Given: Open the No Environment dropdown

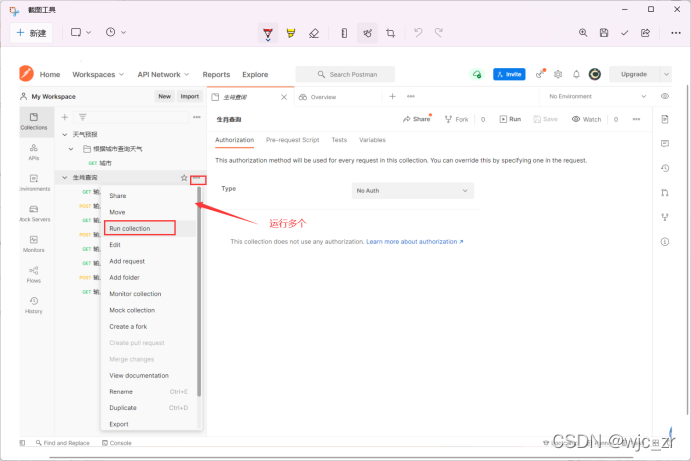Looking at the screenshot, I should (597, 96).
